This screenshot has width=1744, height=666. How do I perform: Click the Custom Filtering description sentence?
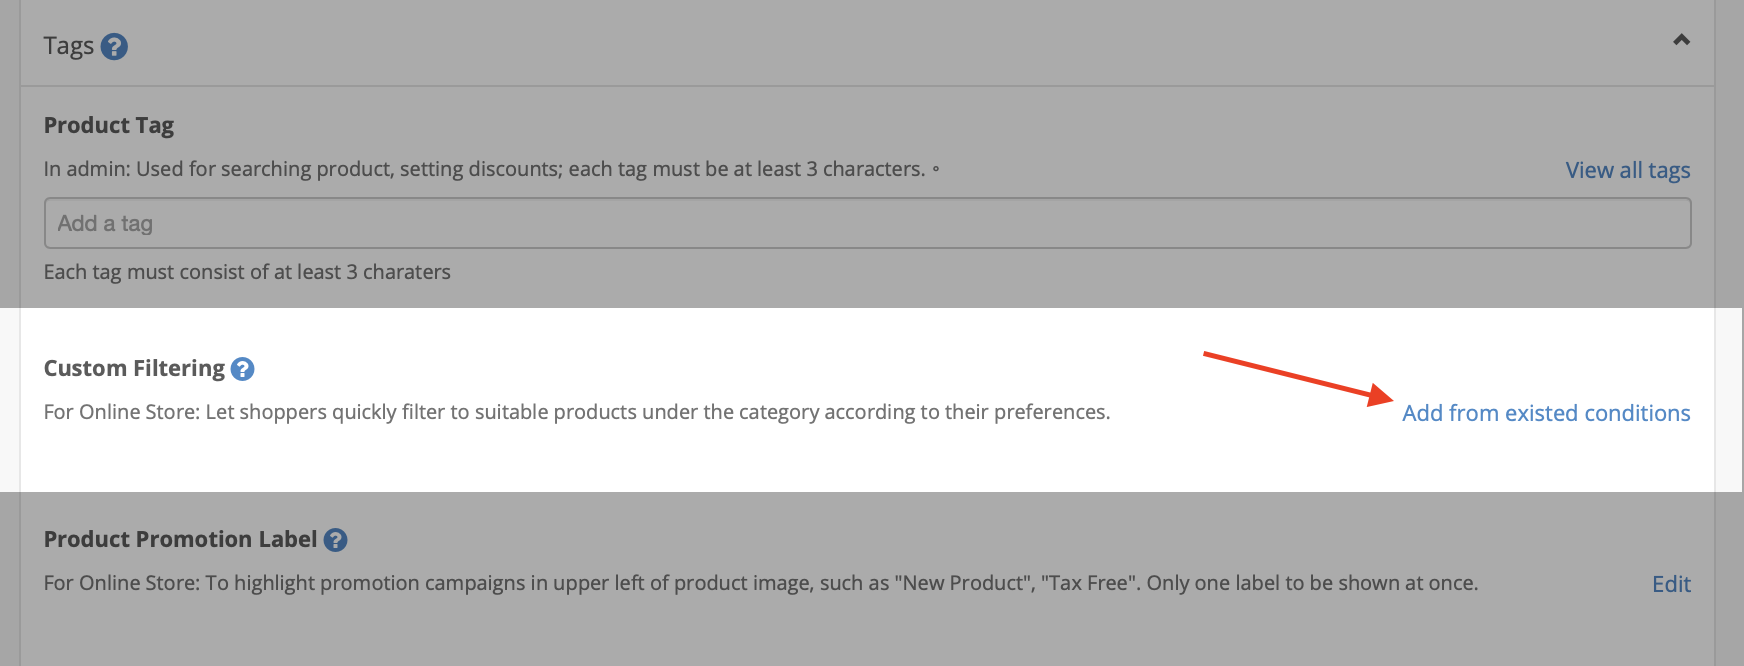[577, 412]
